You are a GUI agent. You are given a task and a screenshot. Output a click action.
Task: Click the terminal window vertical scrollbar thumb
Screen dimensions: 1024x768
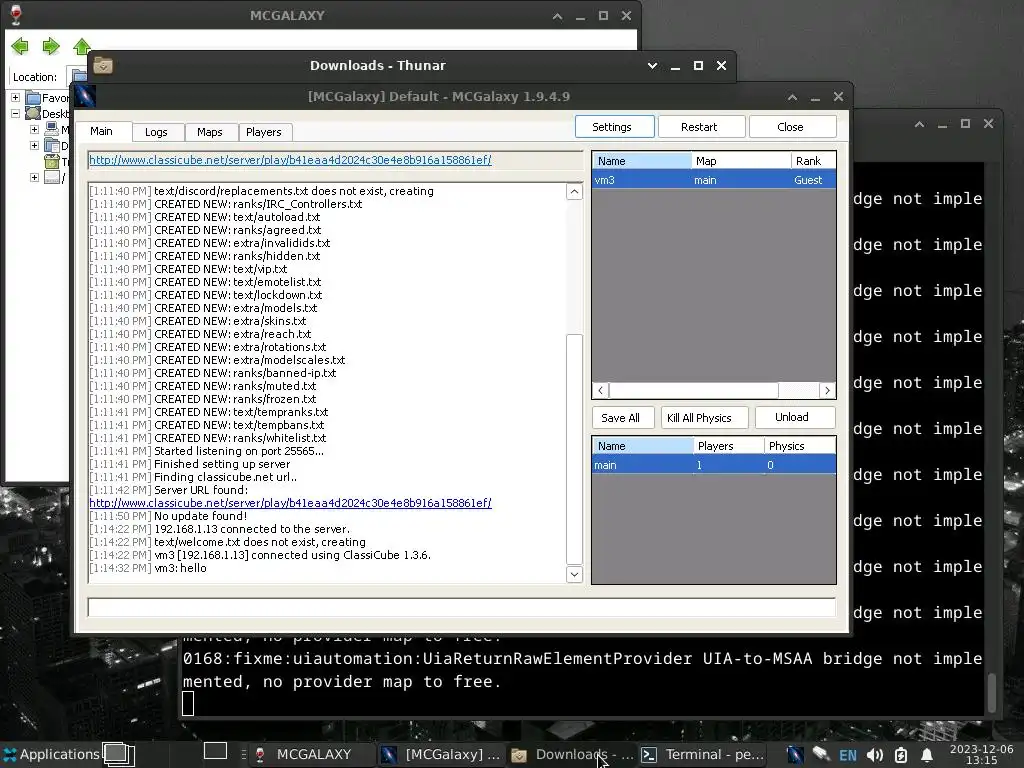coord(992,692)
